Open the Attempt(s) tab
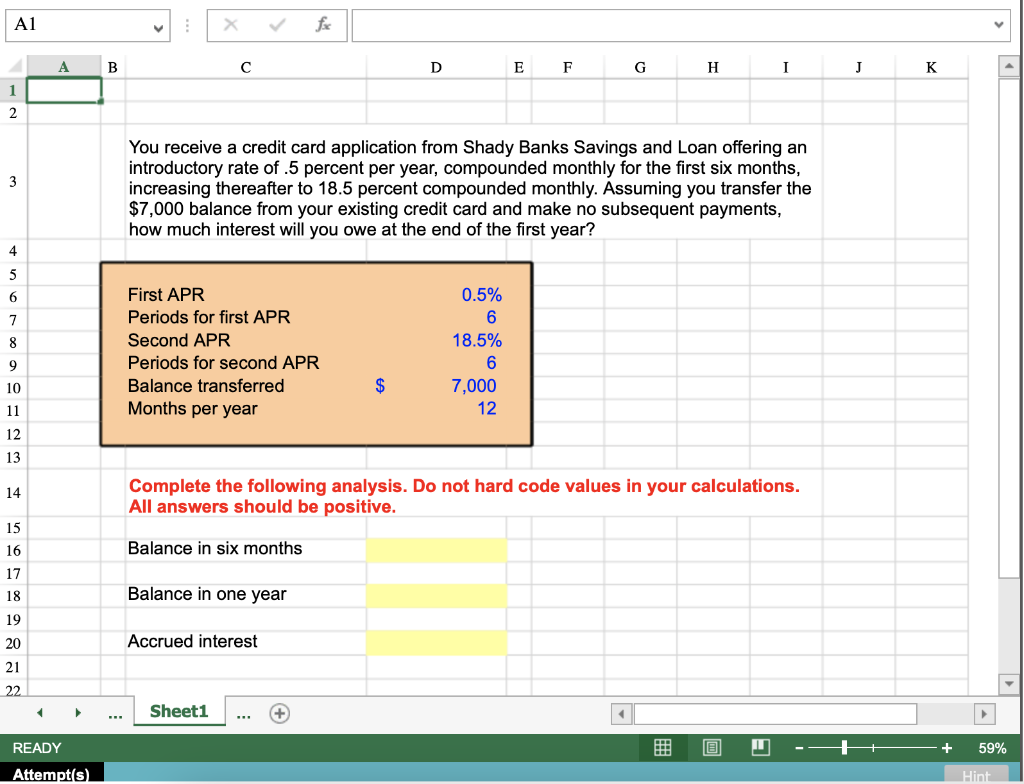The height and width of the screenshot is (784, 1024). coord(51,774)
